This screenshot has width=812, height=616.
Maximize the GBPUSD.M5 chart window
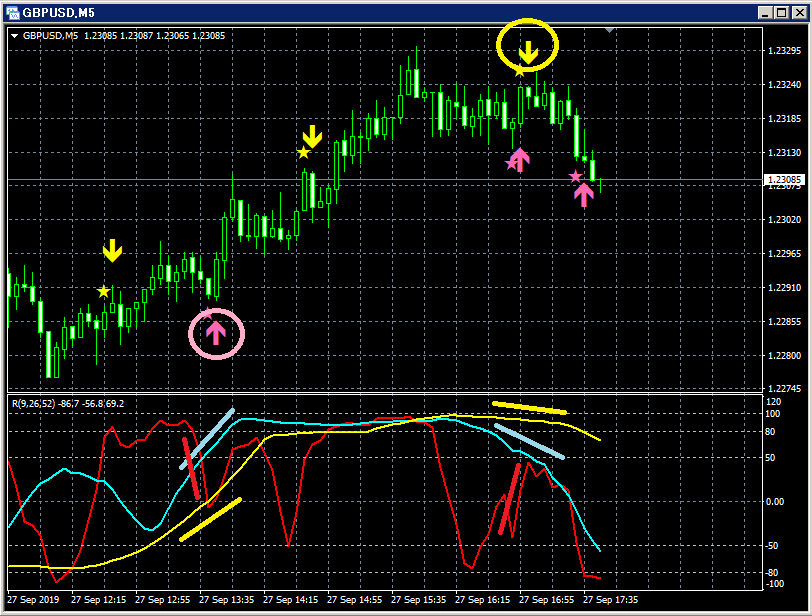pos(781,13)
